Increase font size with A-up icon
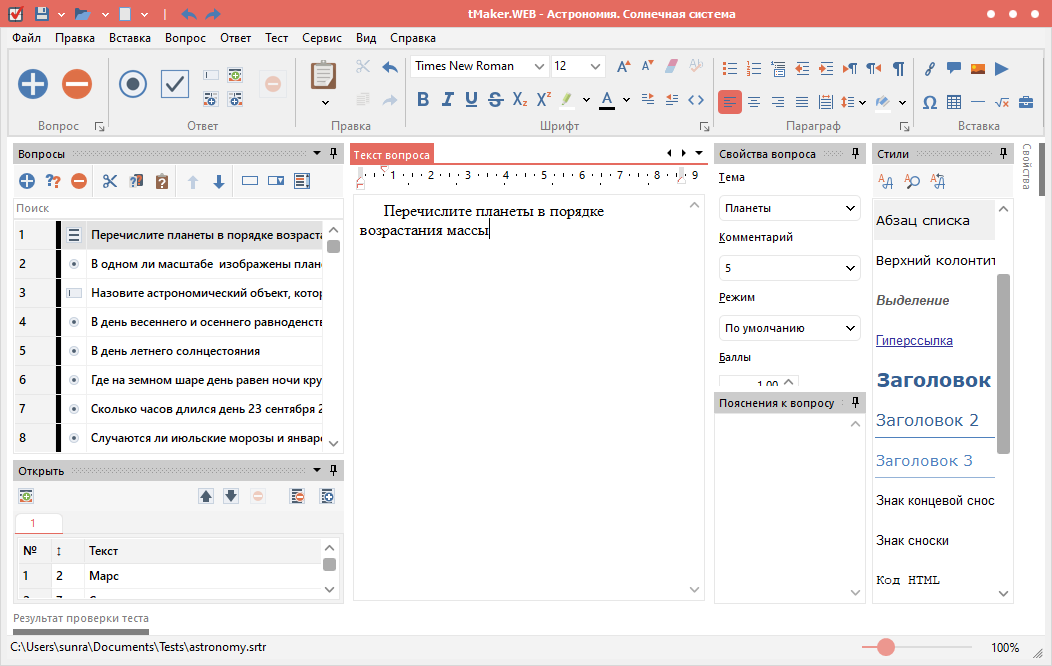The height and width of the screenshot is (666, 1052). point(623,66)
